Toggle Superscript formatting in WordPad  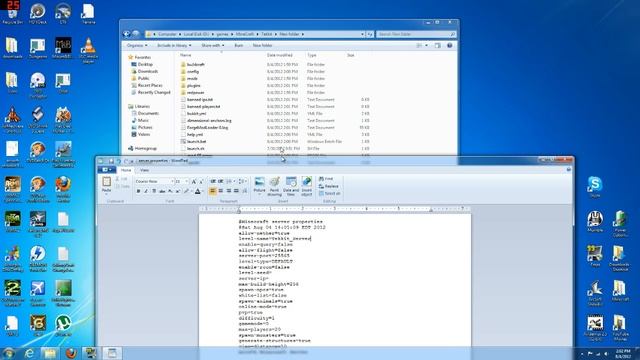click(x=178, y=191)
